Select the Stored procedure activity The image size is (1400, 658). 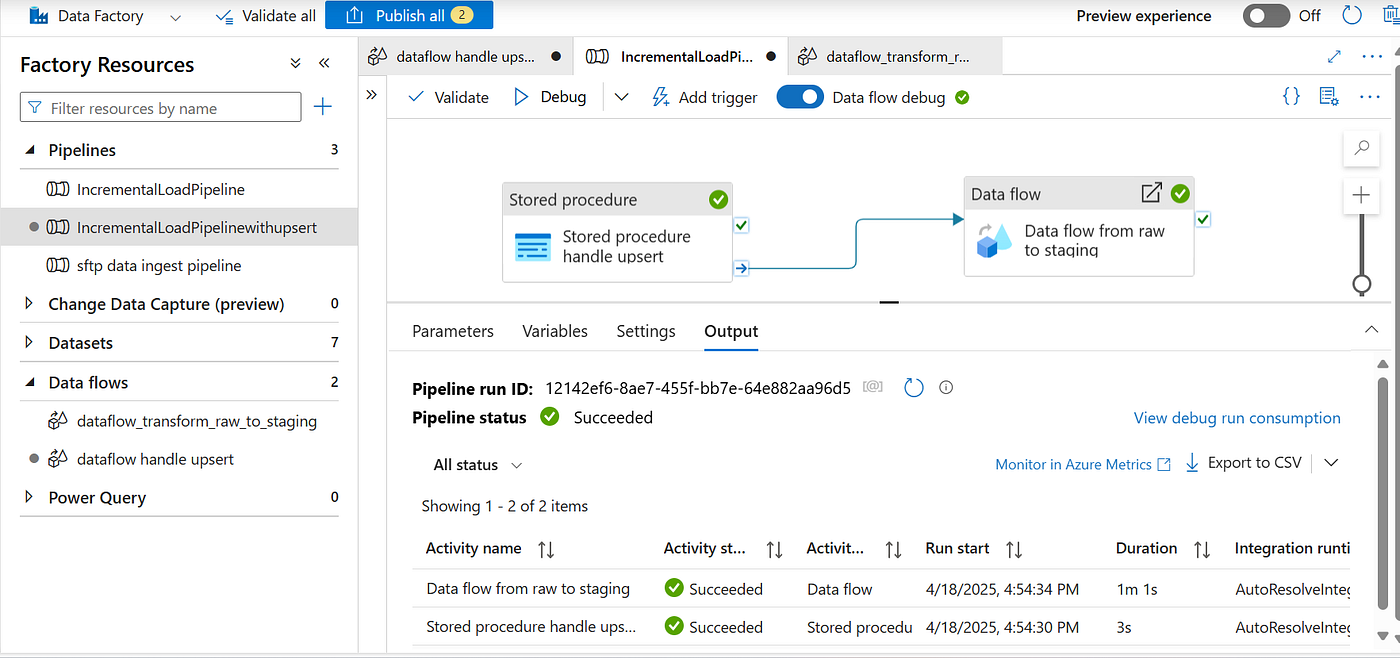[617, 232]
